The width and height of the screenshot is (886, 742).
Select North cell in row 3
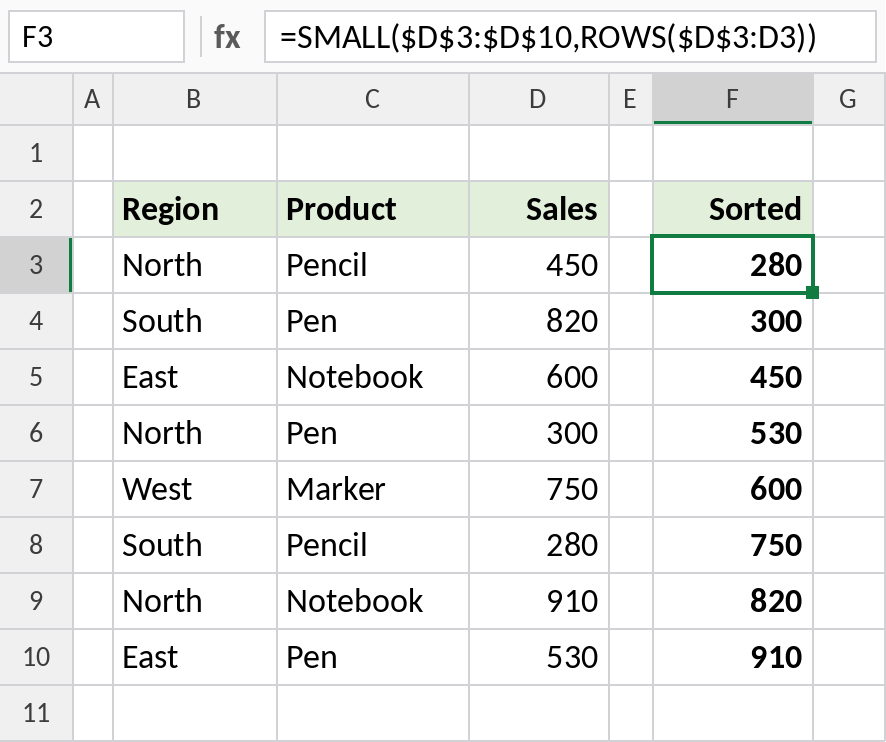coord(195,265)
